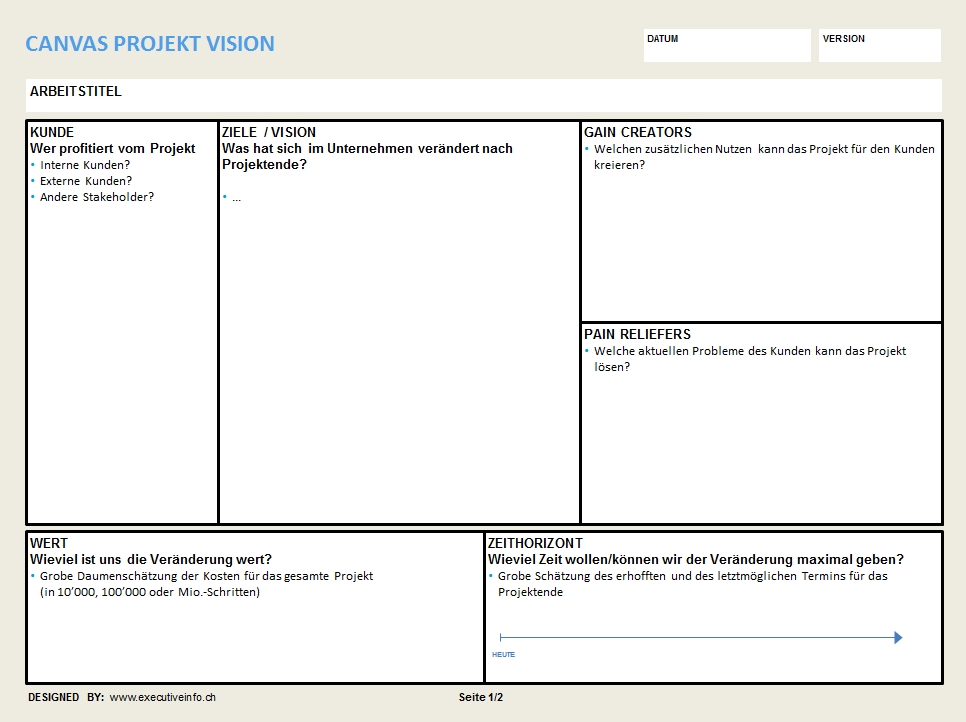Click 'Was hat sich im Unternehmen' question
The width and height of the screenshot is (966, 722).
367,156
